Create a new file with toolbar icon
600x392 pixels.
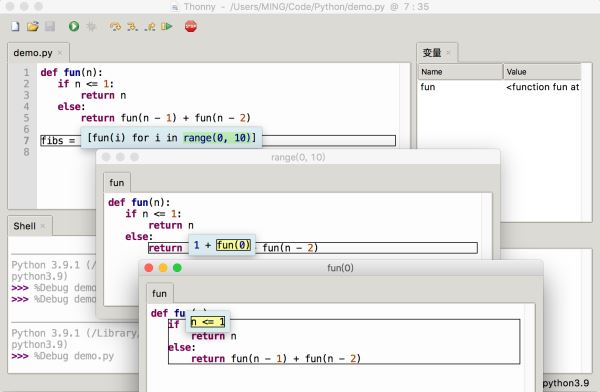(x=15, y=26)
